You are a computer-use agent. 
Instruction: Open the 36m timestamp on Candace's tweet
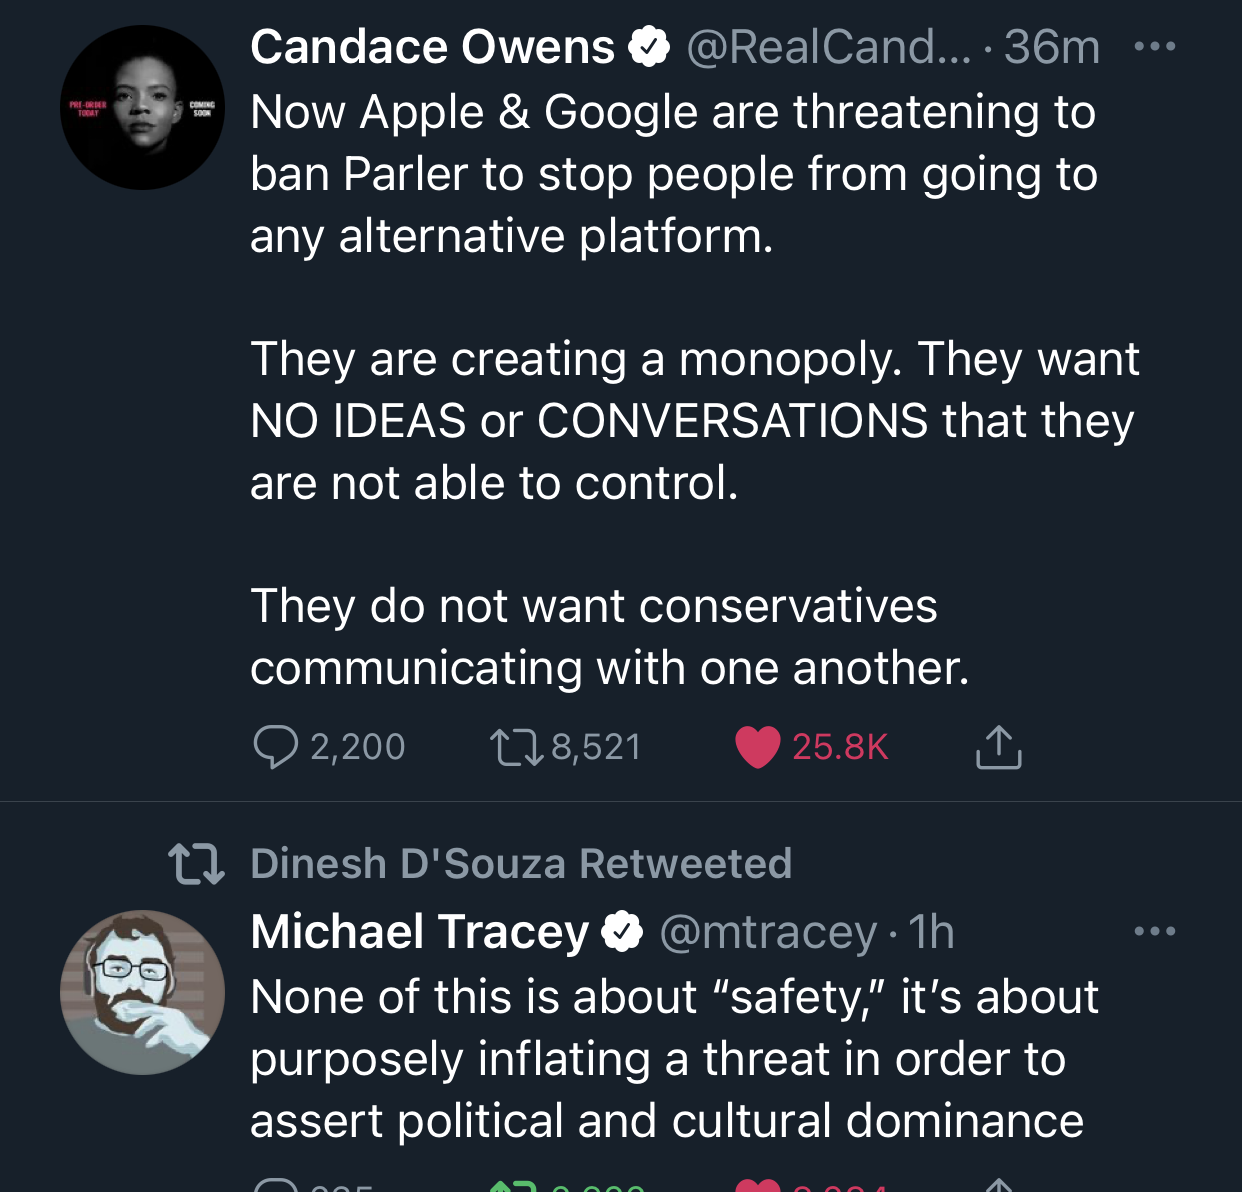coord(1051,47)
